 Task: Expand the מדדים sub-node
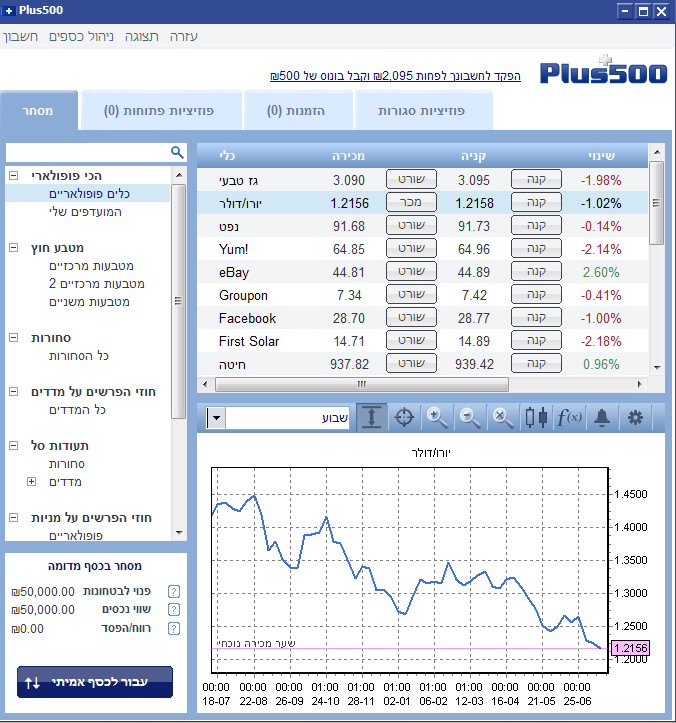click(31, 482)
